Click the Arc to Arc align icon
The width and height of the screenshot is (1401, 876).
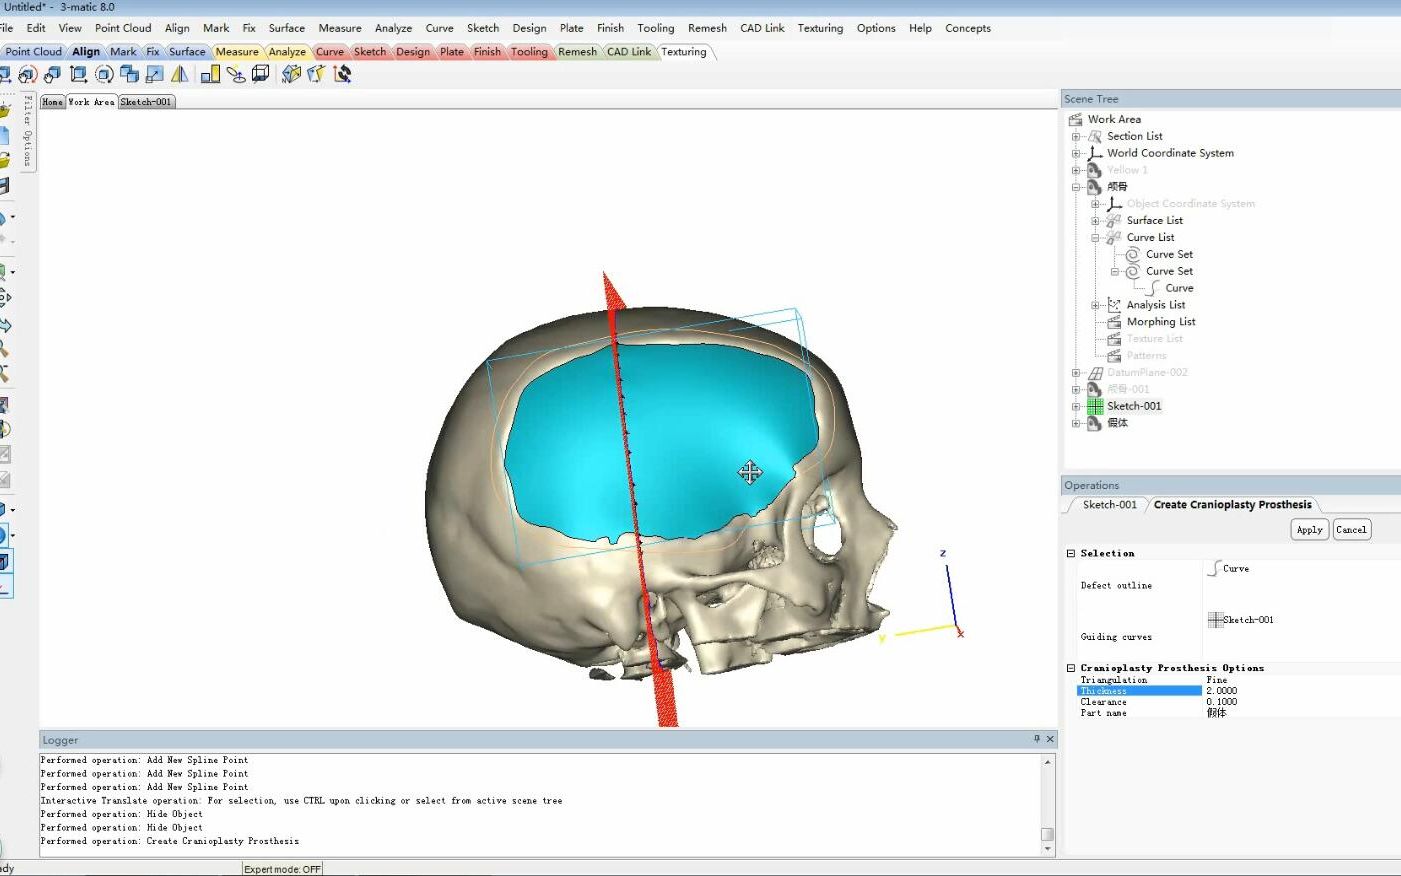236,74
